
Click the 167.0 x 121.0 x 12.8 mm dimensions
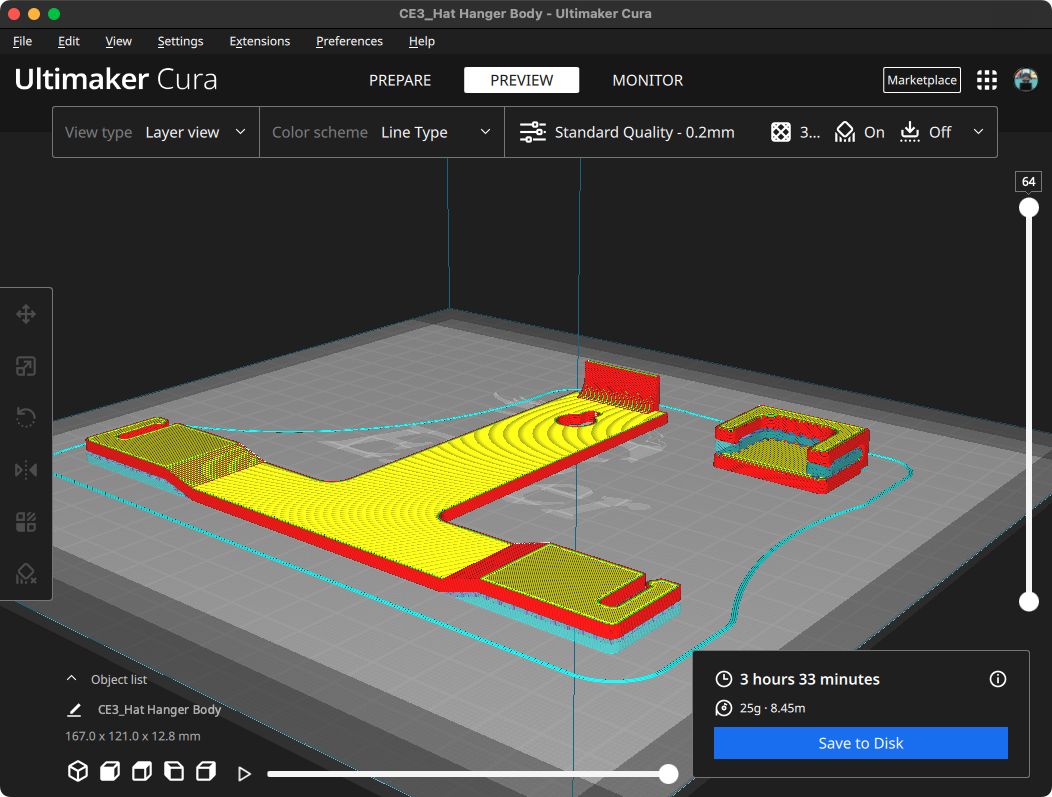[132, 736]
